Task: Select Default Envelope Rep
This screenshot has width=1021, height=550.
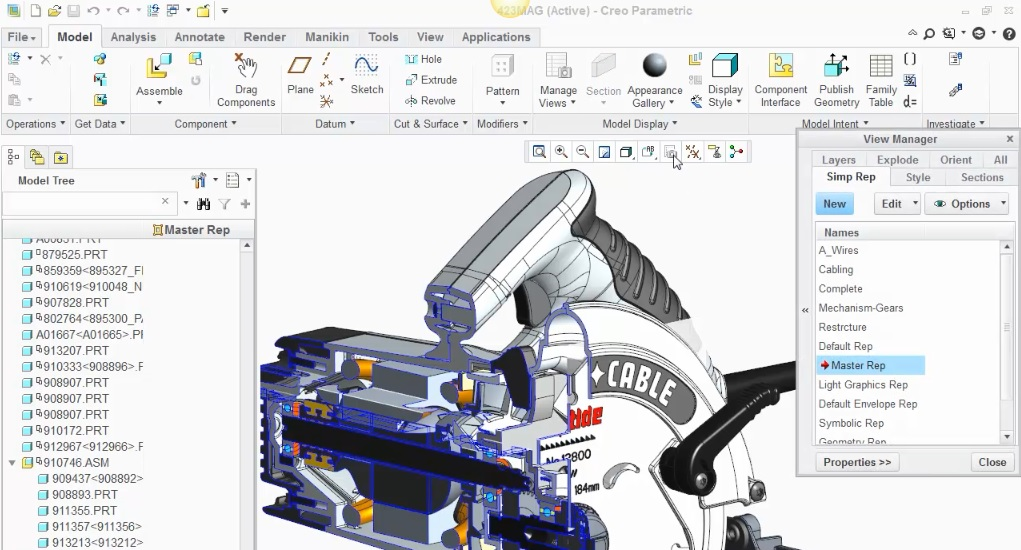Action: (x=867, y=404)
